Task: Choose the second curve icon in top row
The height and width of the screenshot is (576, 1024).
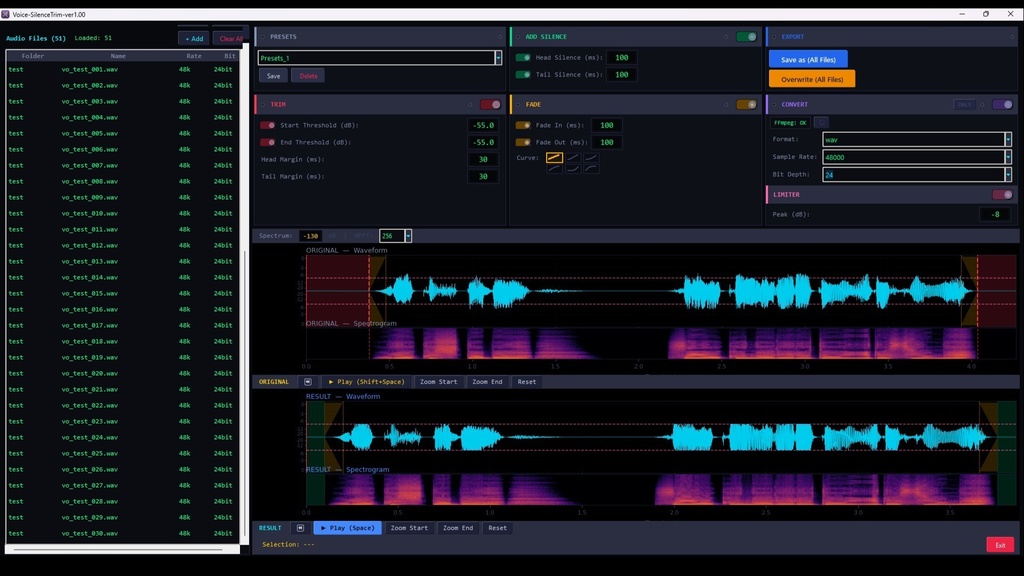Action: tap(573, 157)
